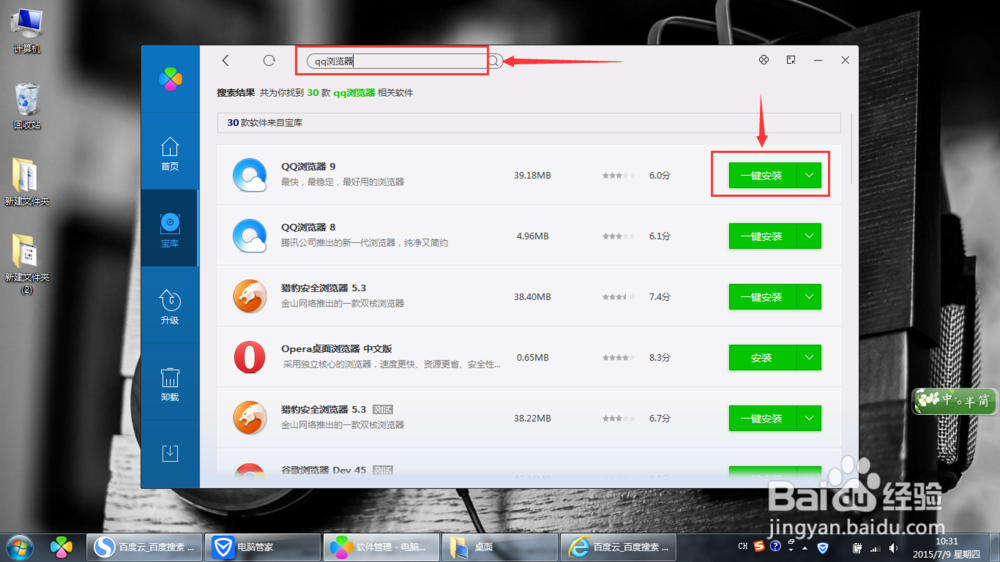Expand install options for QQ浏览器 9
Image resolution: width=1000 pixels, height=562 pixels.
809,175
